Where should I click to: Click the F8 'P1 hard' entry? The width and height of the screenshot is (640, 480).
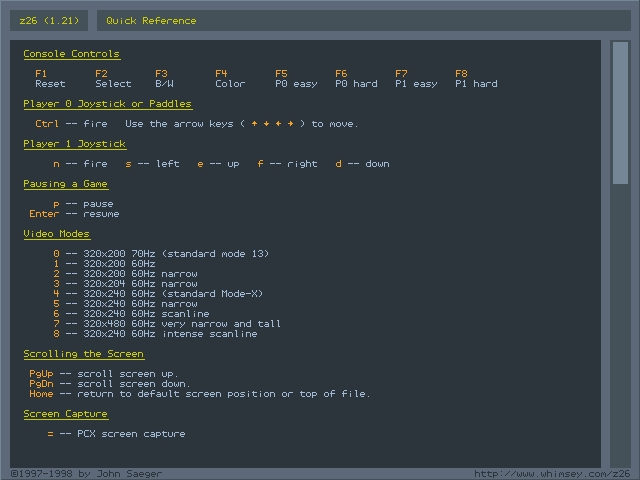[x=476, y=79]
